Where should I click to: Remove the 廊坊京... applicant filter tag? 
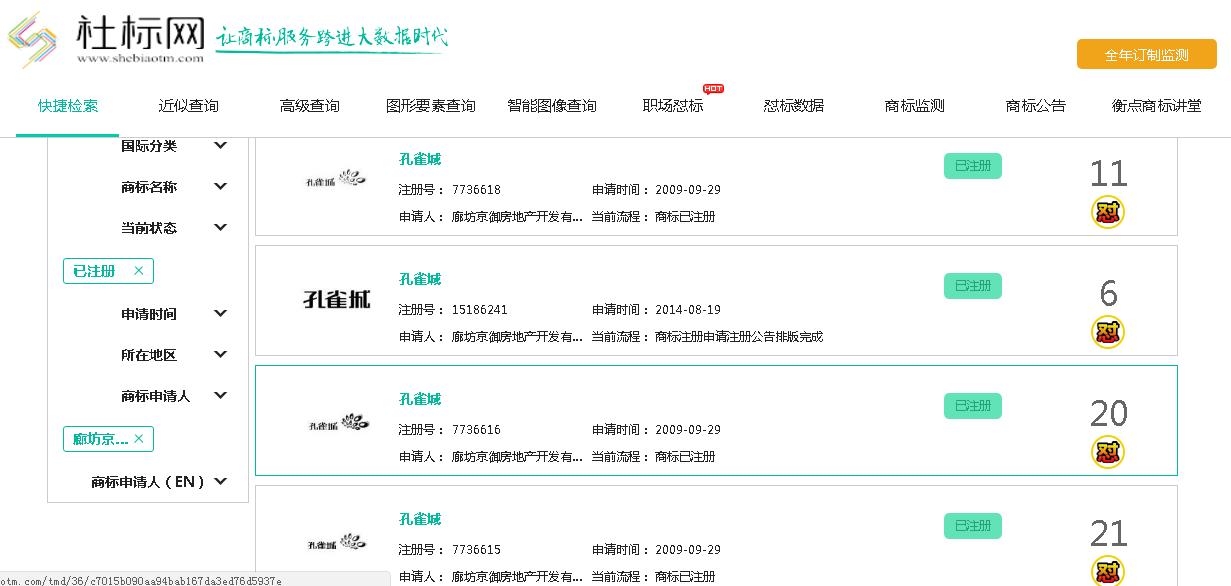(138, 439)
